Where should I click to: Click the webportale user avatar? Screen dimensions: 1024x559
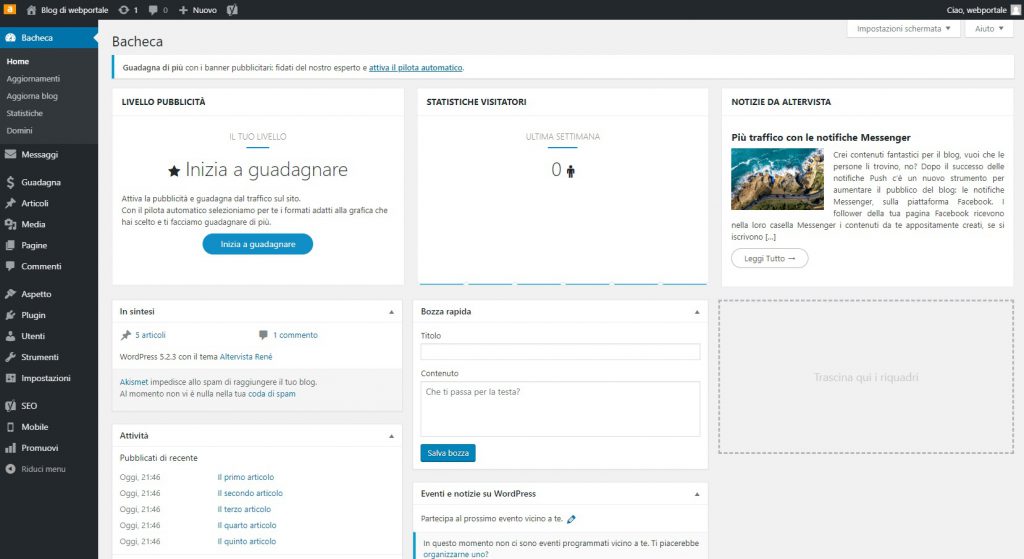click(x=1015, y=10)
